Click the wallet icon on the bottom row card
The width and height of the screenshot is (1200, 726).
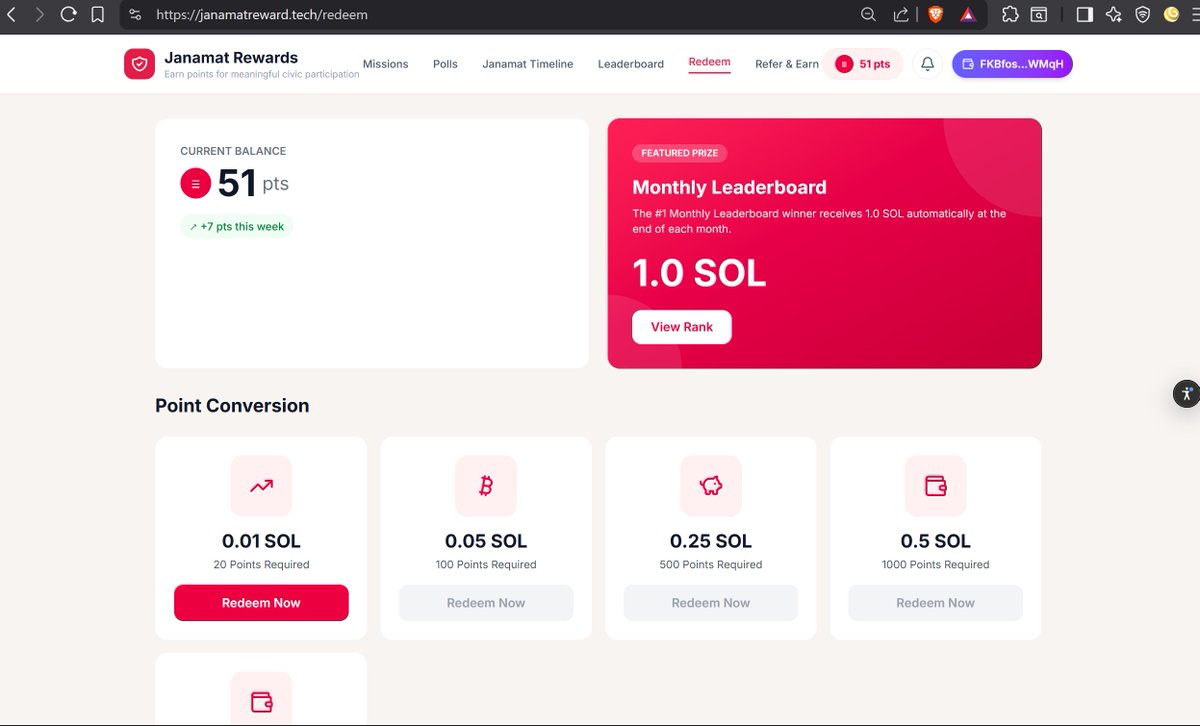[x=261, y=701]
